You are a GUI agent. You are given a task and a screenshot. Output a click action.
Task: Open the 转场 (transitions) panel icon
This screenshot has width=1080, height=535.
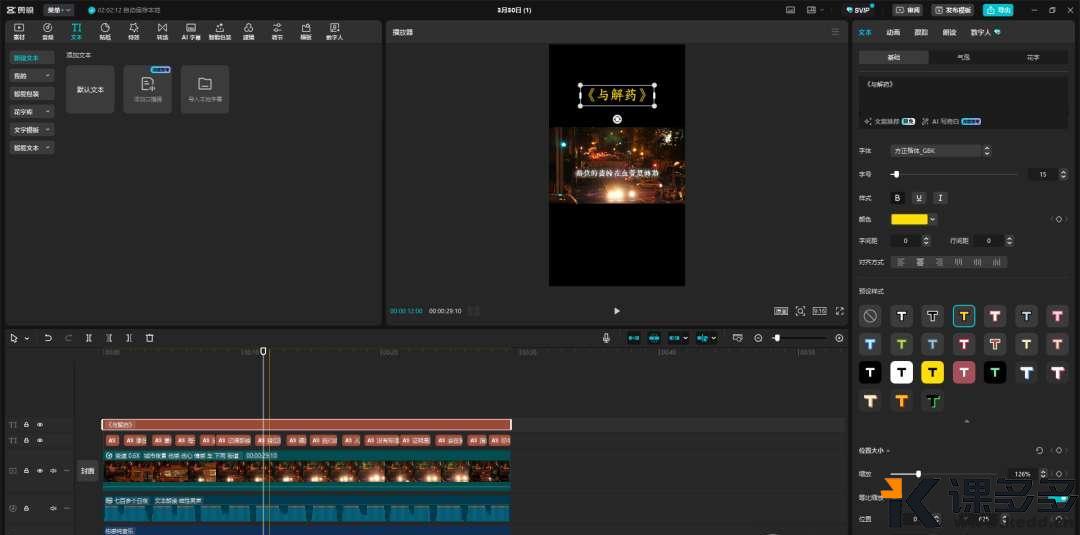162,31
